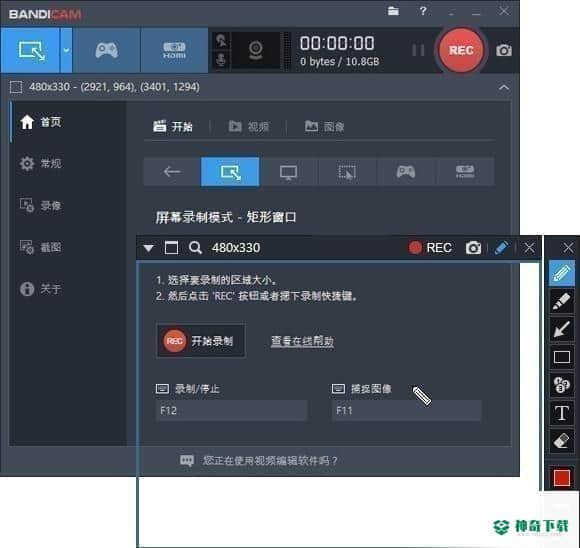Image resolution: width=580 pixels, height=548 pixels.
Task: Click the webcam overlay icon
Action: point(256,50)
